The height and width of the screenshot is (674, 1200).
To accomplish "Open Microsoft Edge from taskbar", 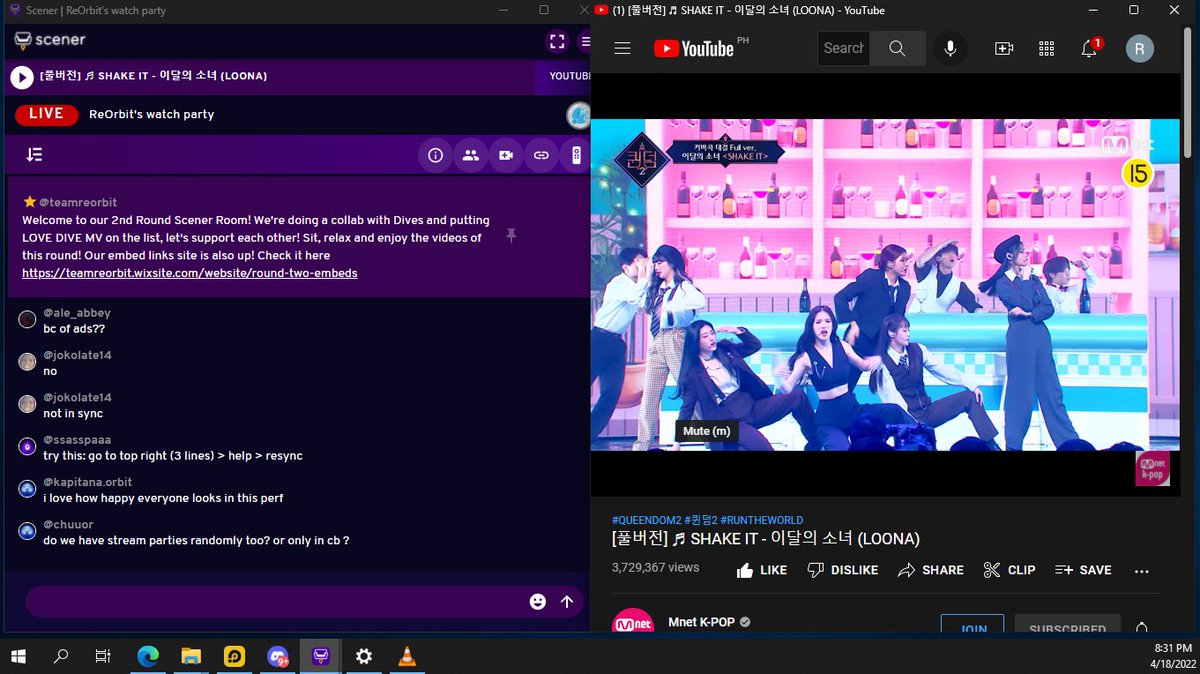I will [x=148, y=656].
